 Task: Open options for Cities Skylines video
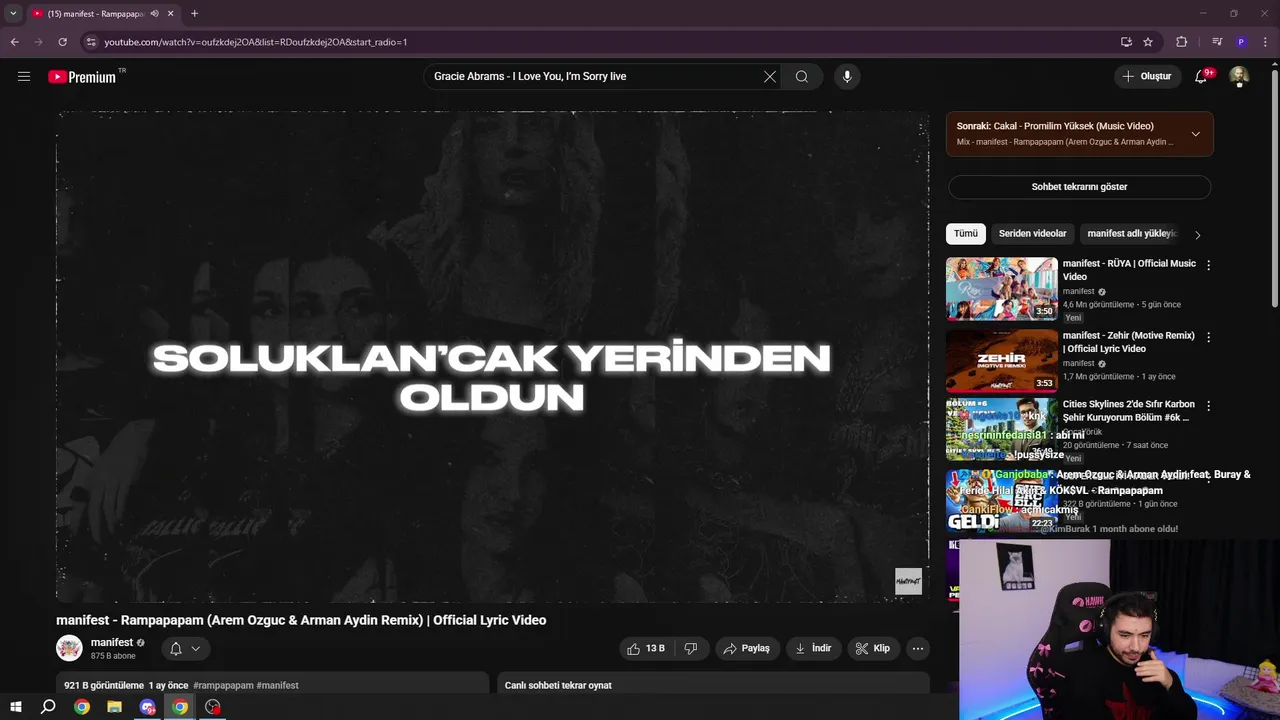point(1208,406)
